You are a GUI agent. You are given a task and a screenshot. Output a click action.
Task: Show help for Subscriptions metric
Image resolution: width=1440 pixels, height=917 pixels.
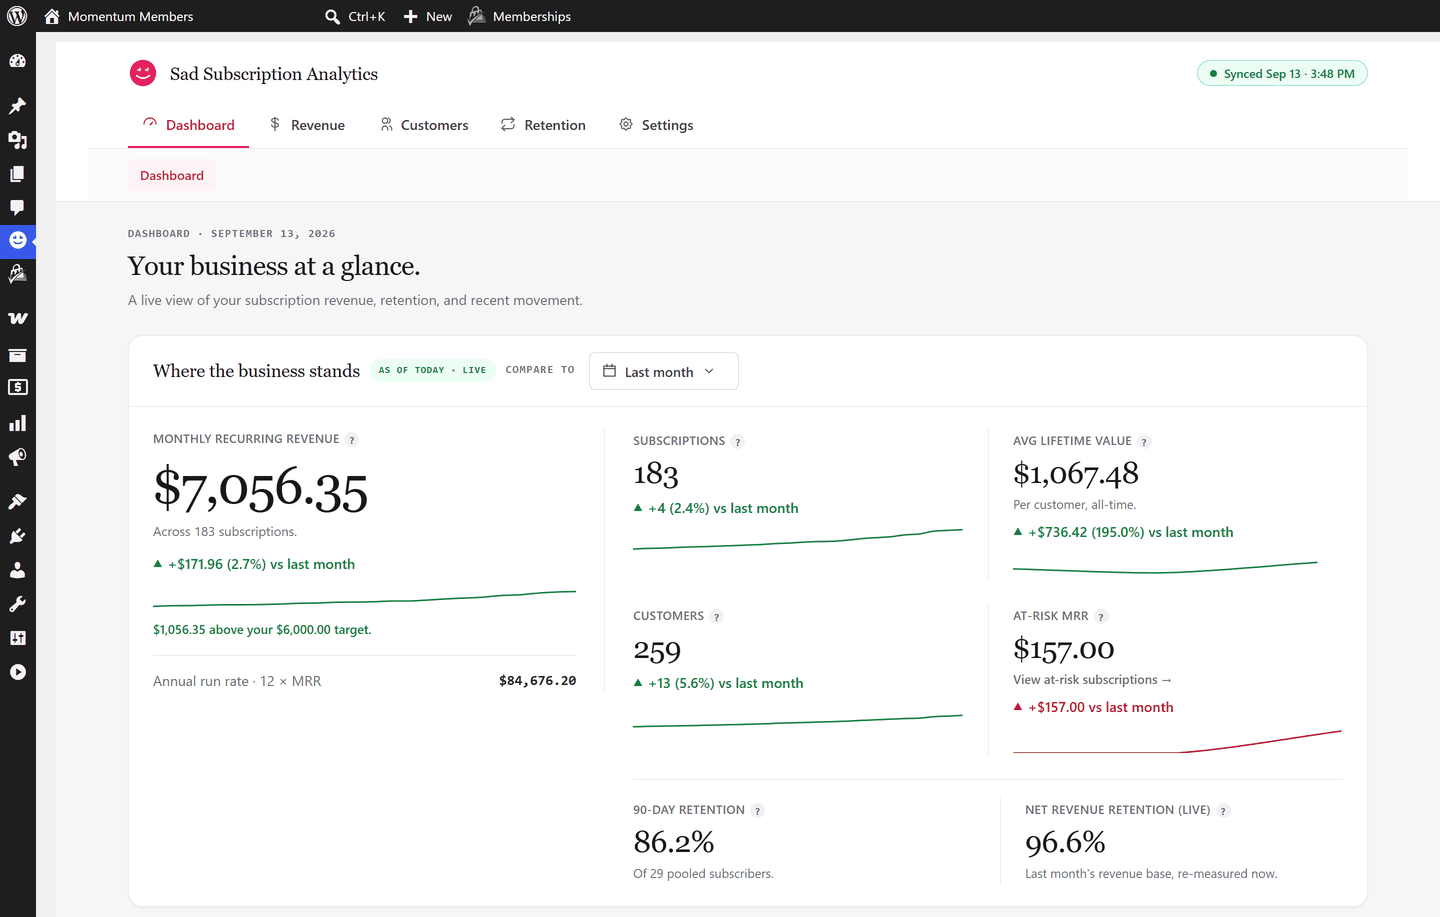click(738, 442)
